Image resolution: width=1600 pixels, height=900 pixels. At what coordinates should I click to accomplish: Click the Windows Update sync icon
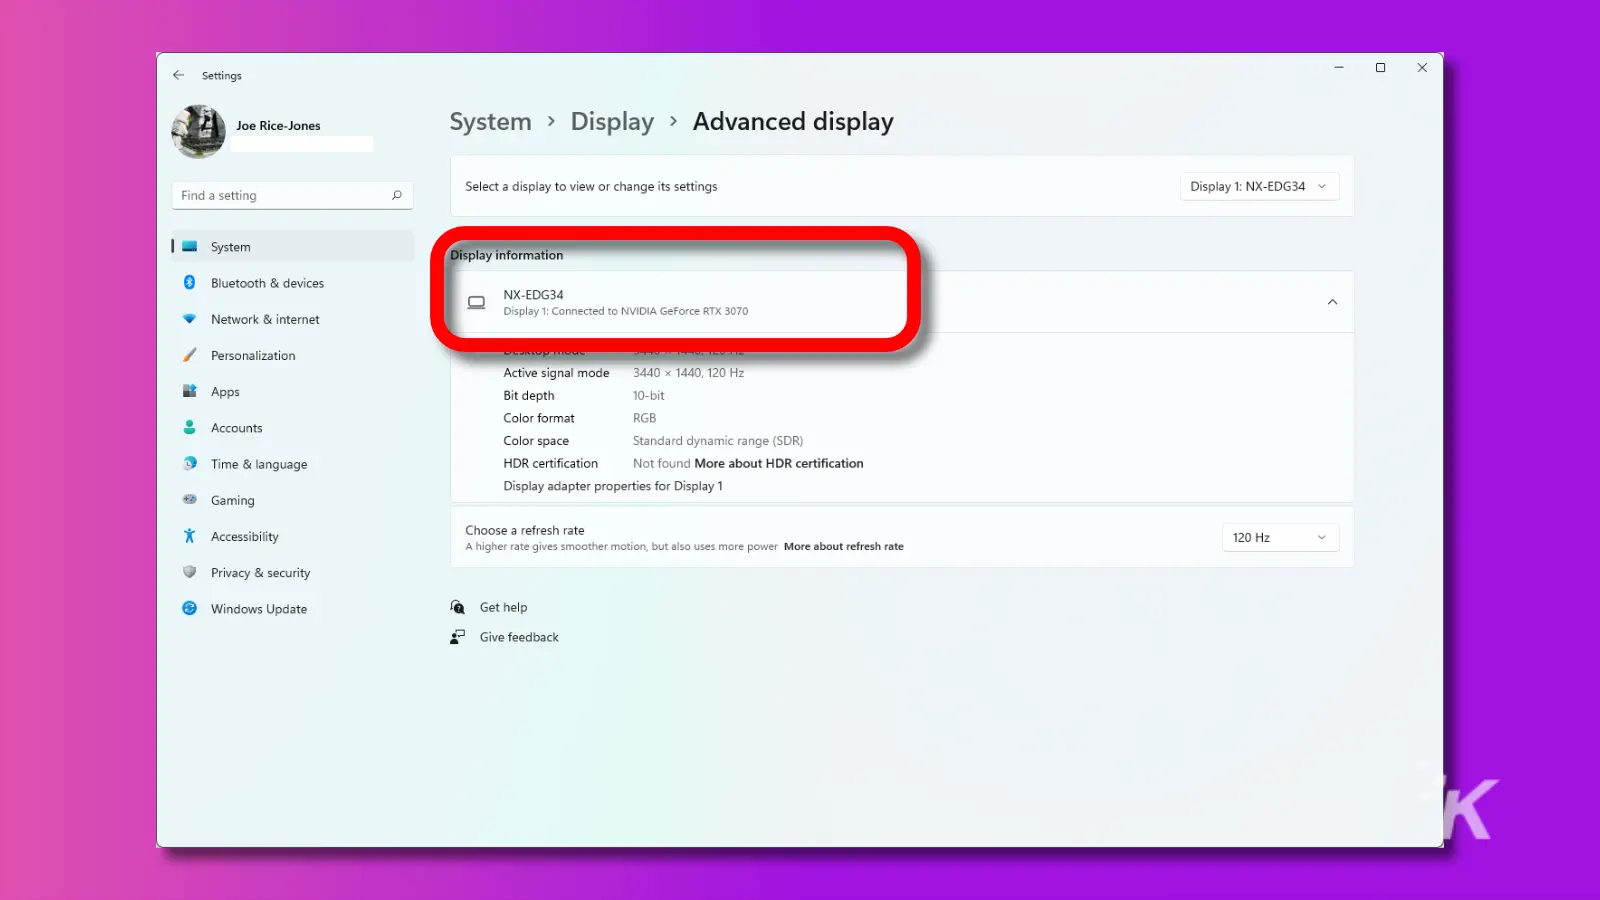pyautogui.click(x=189, y=608)
